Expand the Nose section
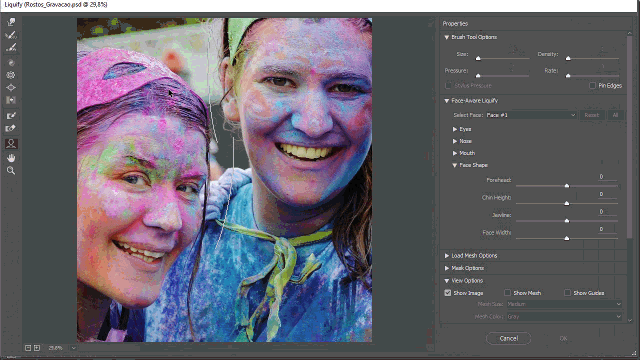The image size is (640, 360). coord(455,141)
